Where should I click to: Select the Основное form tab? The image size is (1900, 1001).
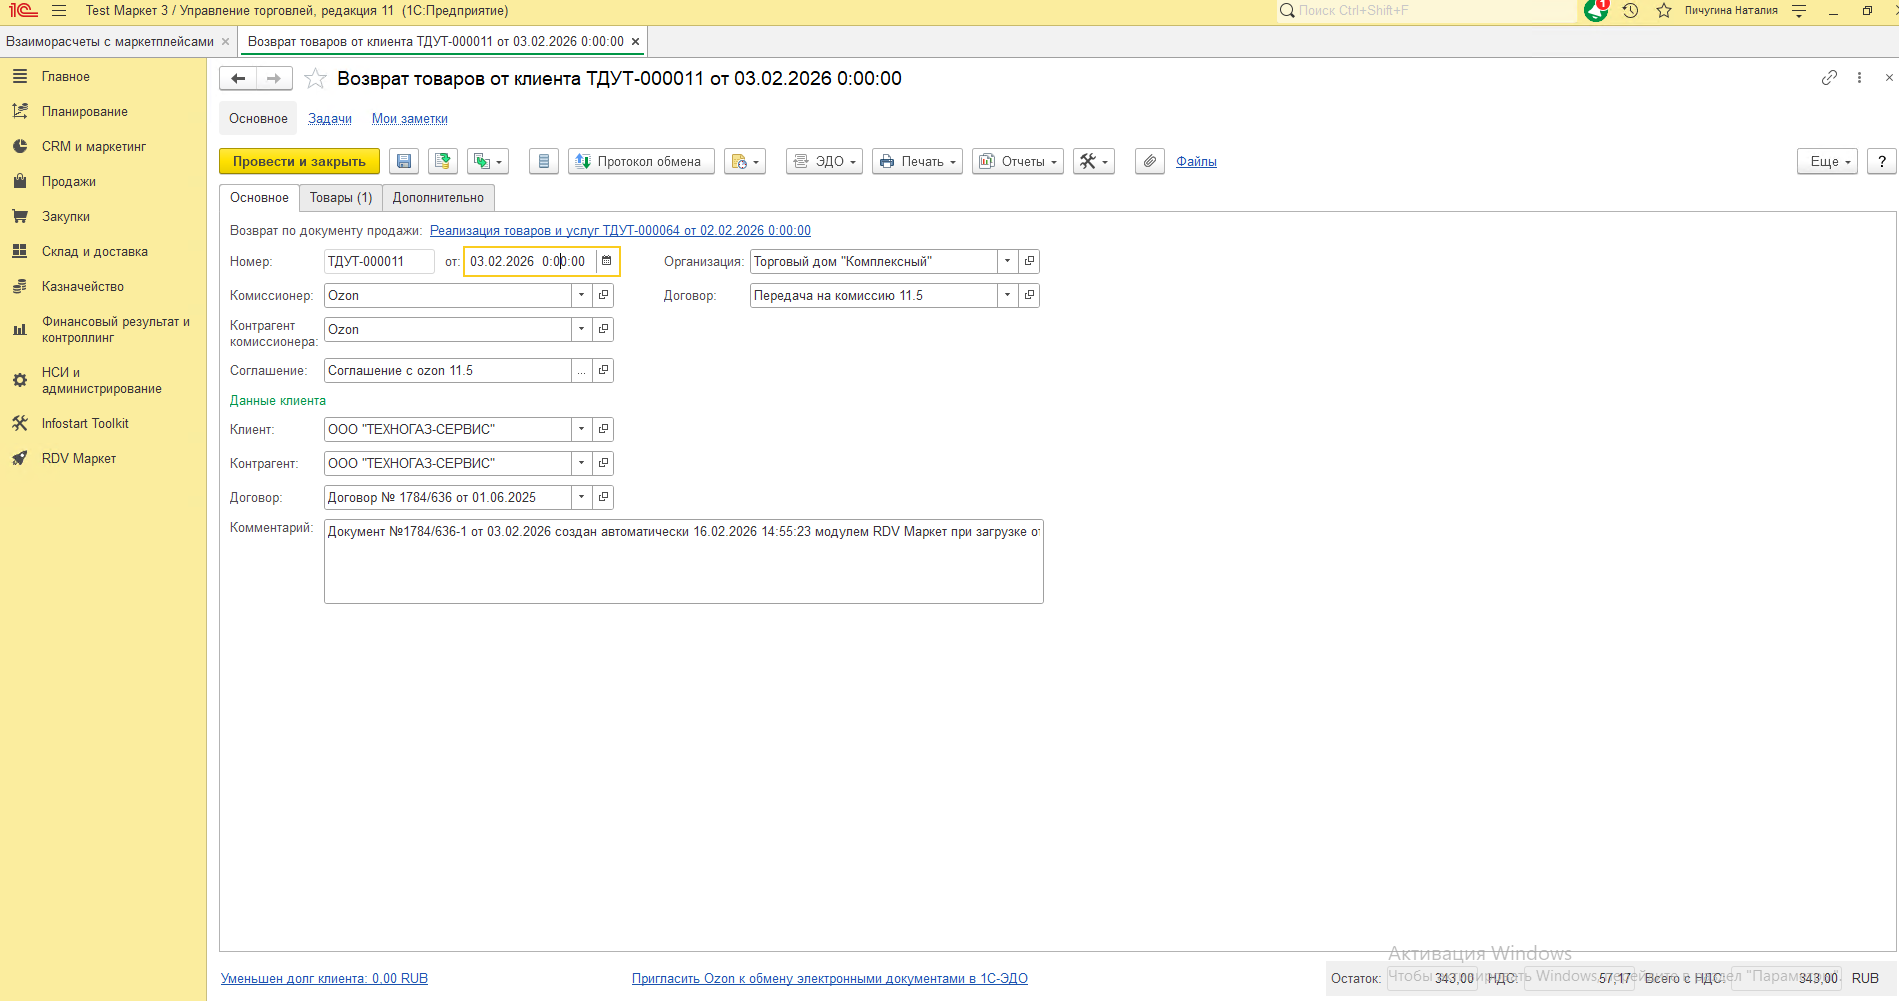coord(259,198)
